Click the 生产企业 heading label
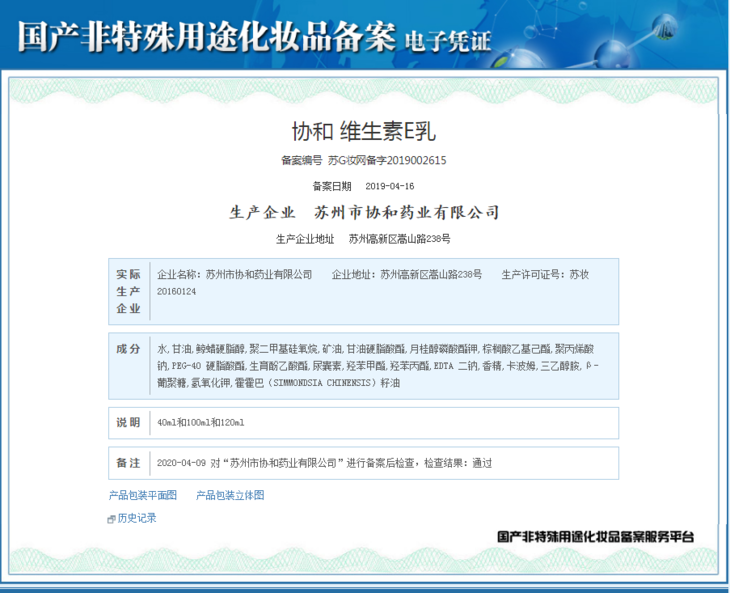Screen dimensions: 730x593 262,213
